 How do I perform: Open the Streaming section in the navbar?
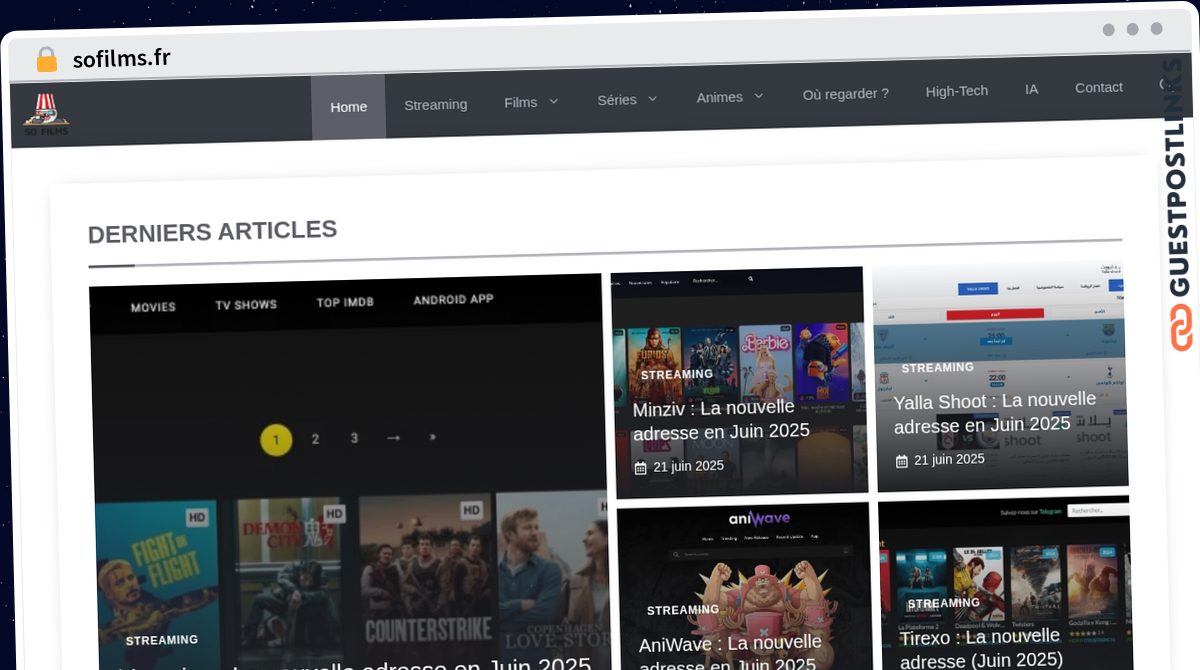[435, 104]
